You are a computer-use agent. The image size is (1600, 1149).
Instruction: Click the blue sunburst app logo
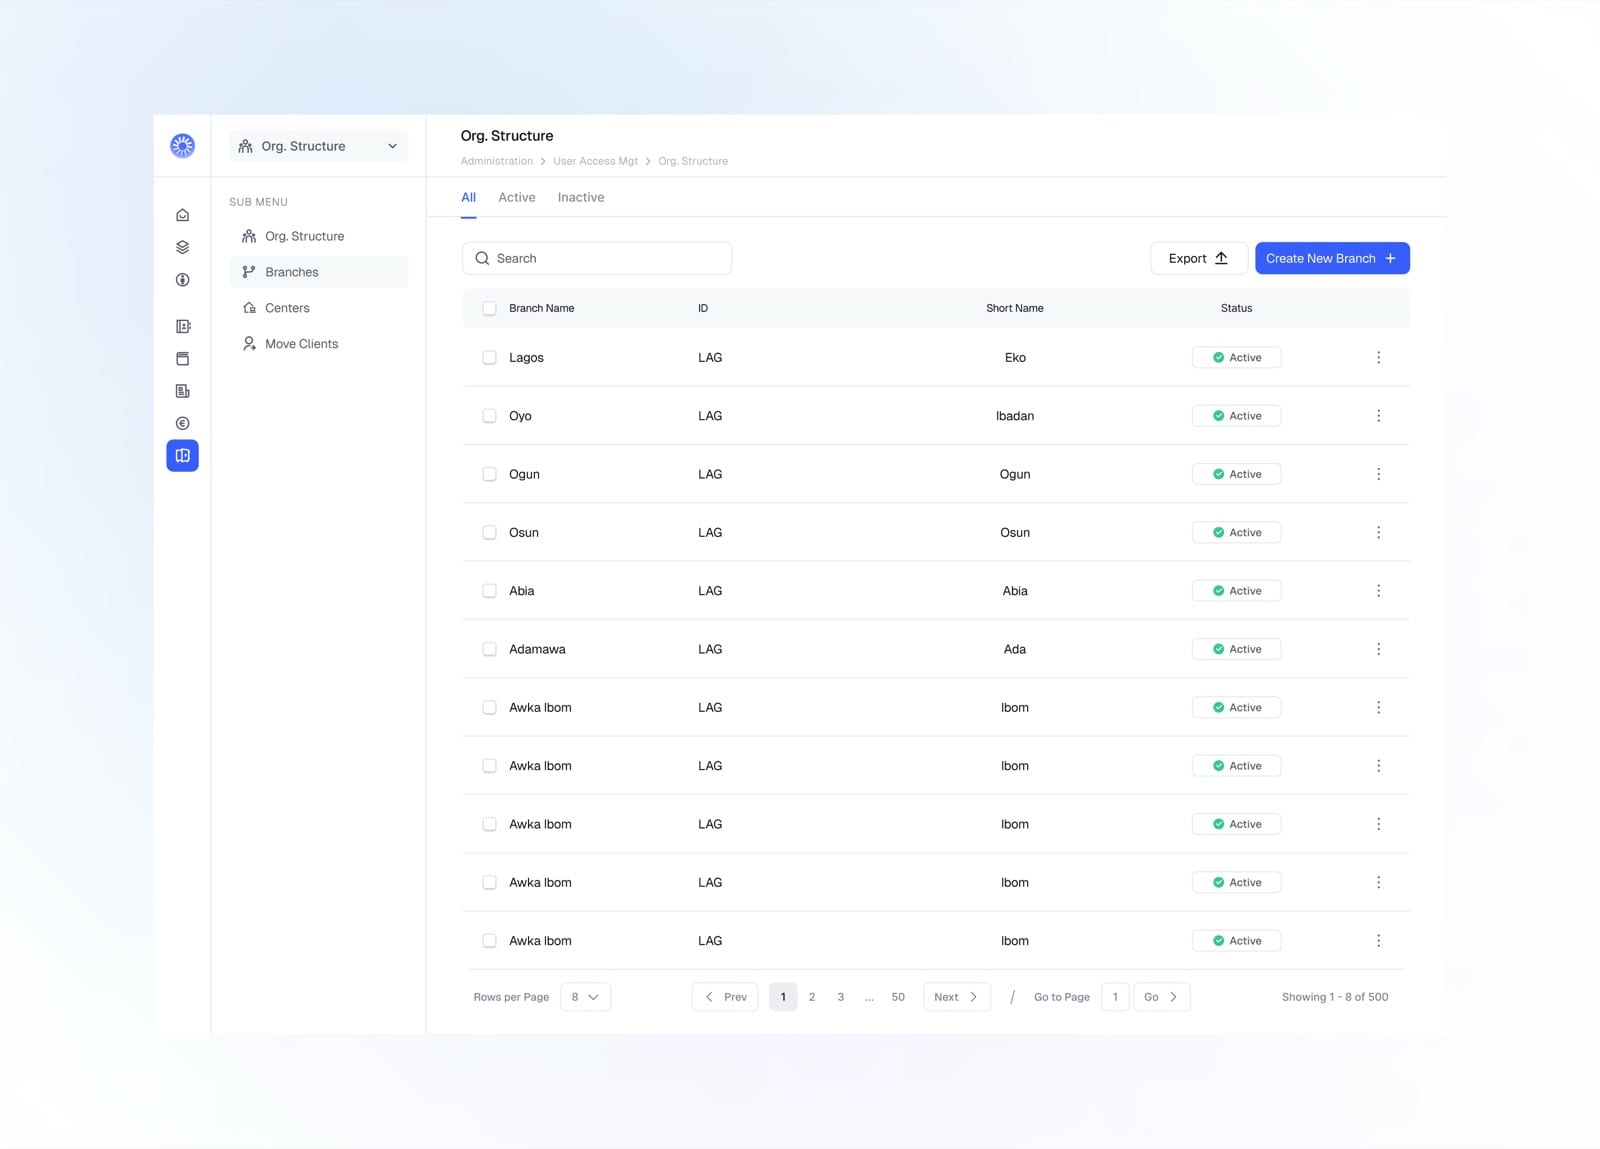click(182, 146)
